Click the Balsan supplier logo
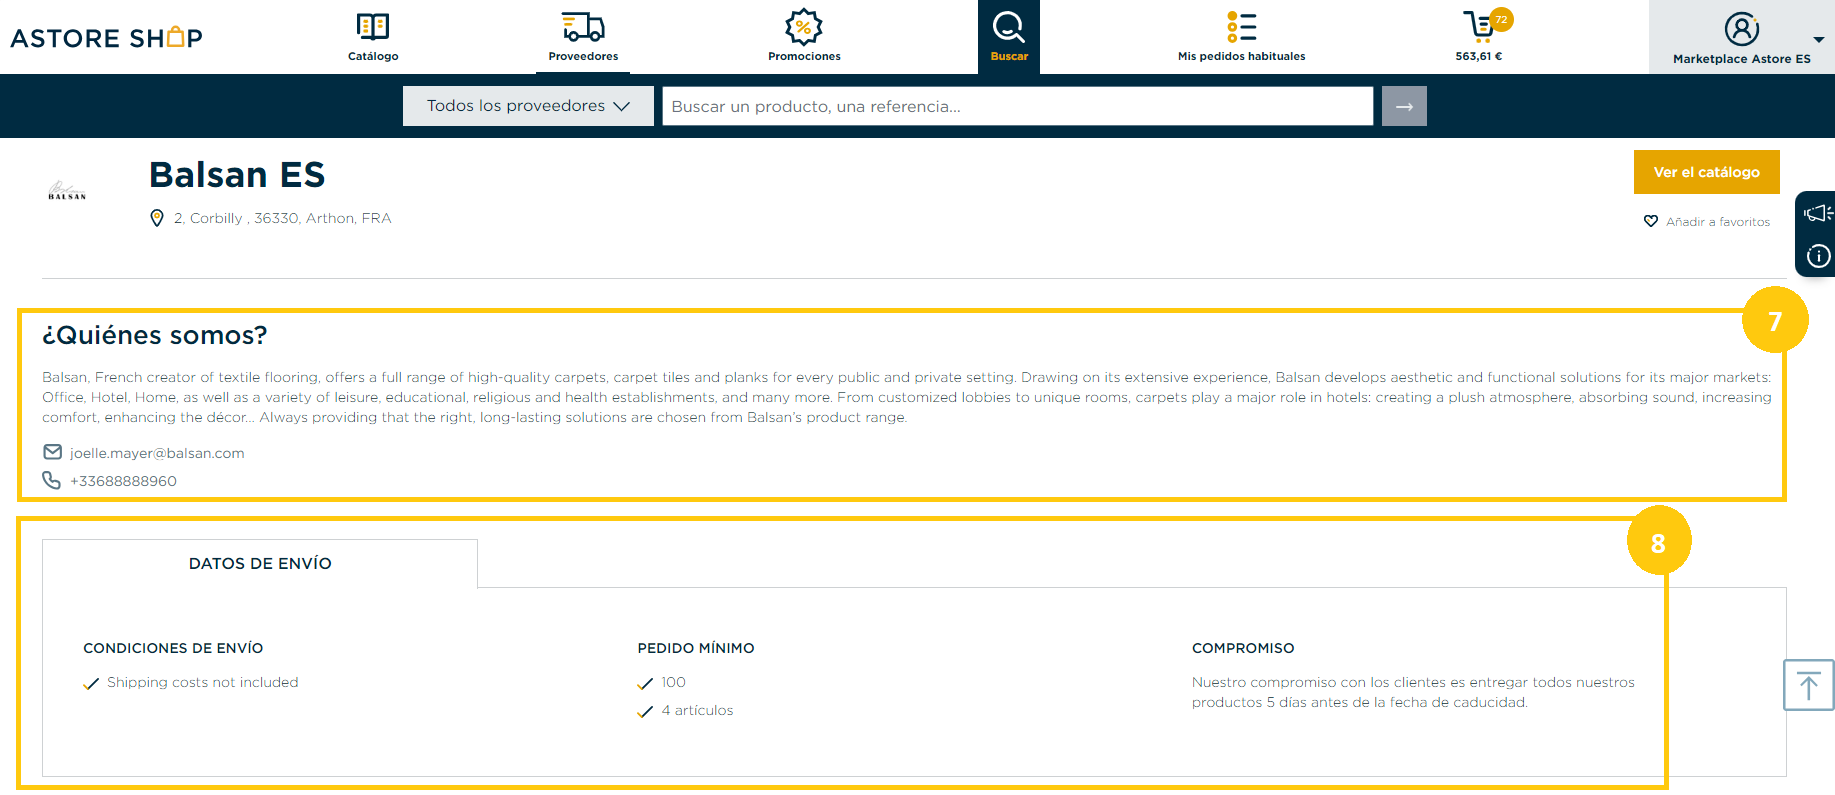The image size is (1835, 795). (x=67, y=190)
